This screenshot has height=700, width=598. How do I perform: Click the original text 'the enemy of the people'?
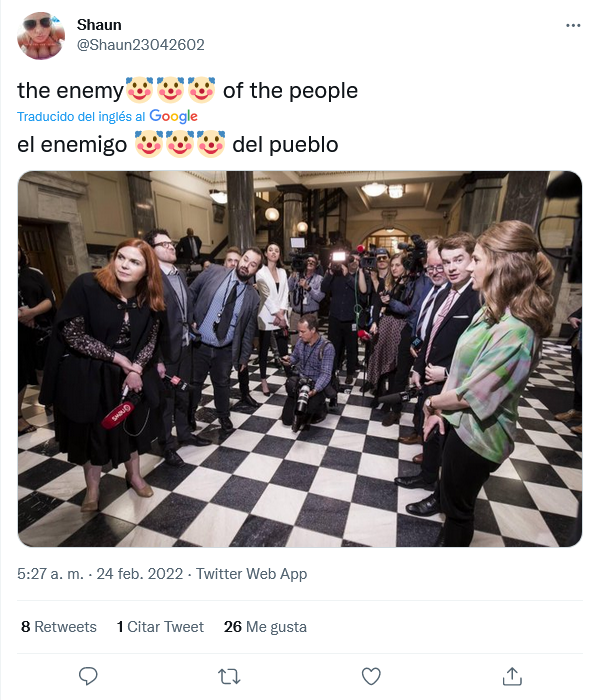click(x=187, y=91)
